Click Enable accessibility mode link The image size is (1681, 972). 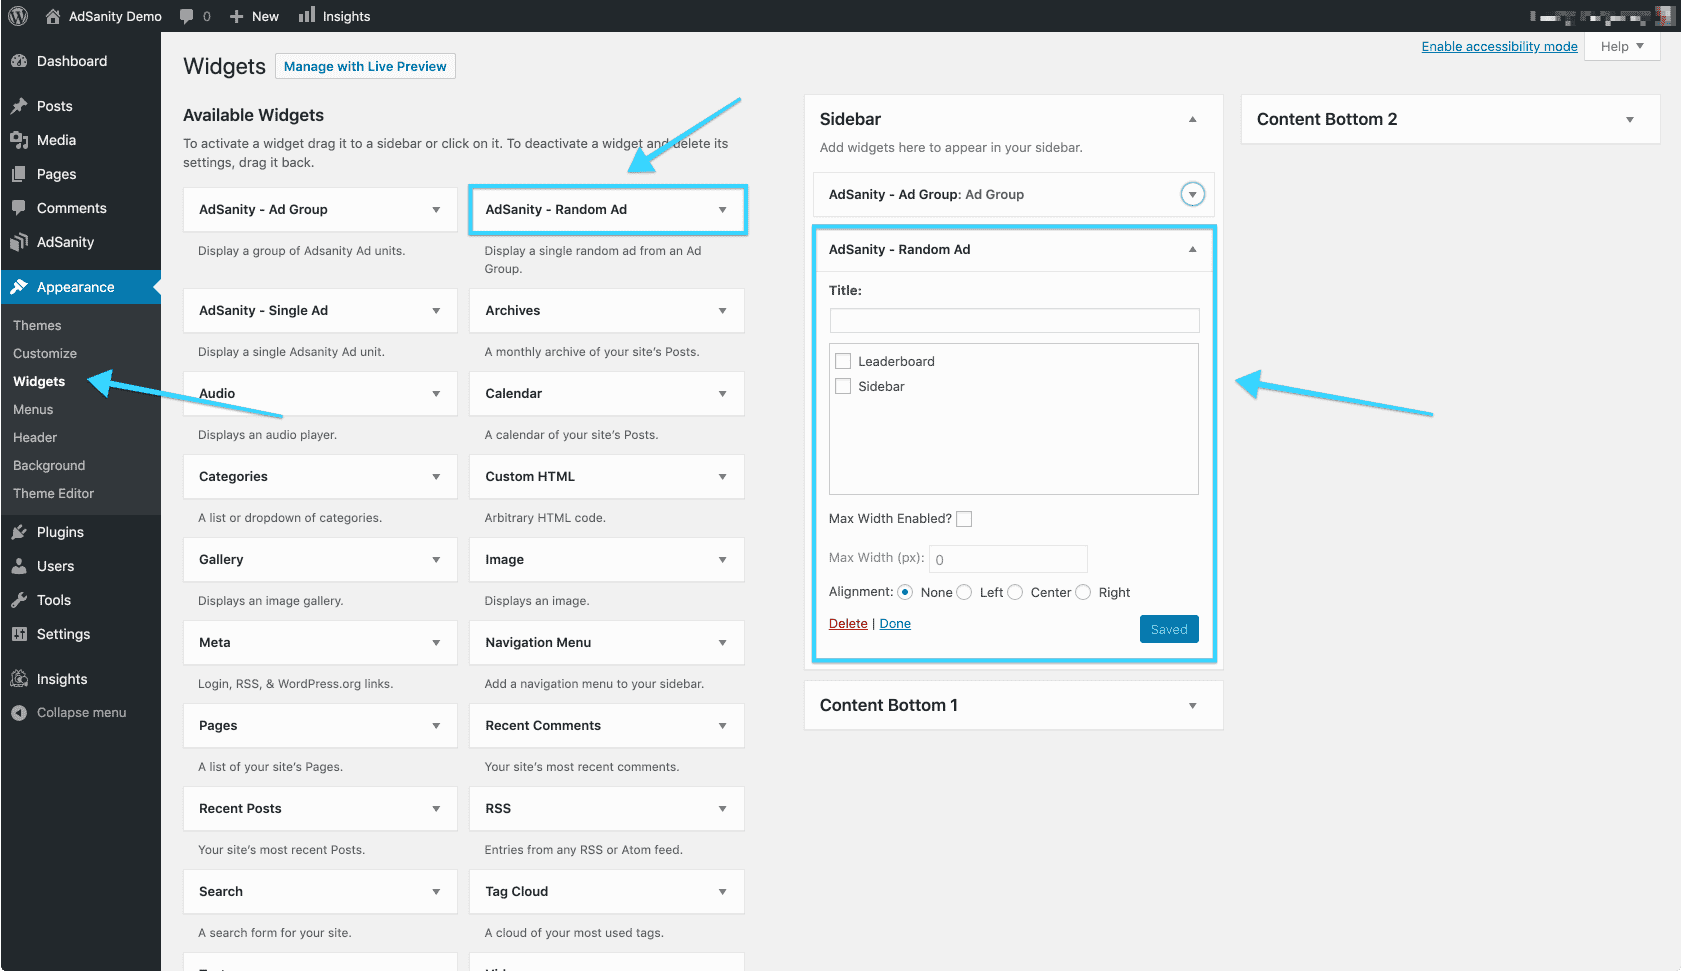[1499, 47]
